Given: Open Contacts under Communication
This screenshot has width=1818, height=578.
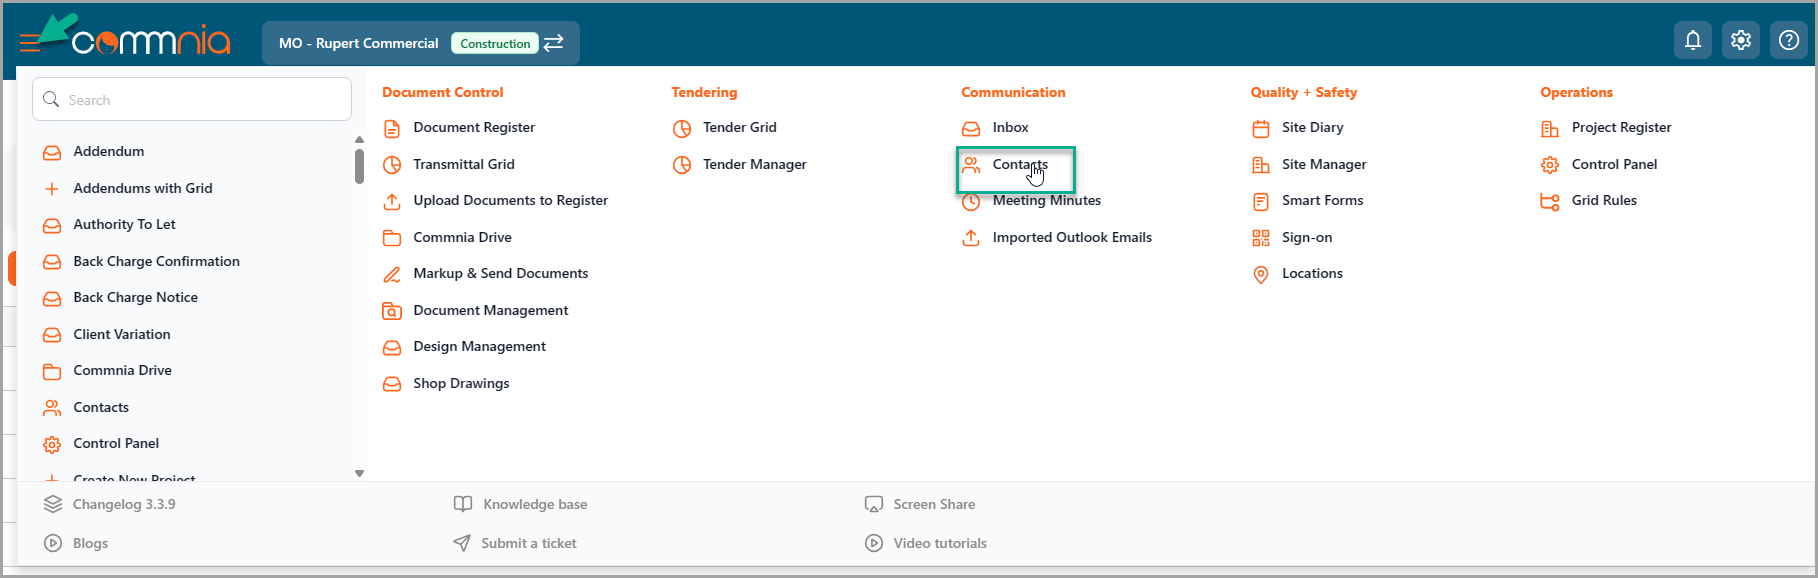Looking at the screenshot, I should [1019, 165].
